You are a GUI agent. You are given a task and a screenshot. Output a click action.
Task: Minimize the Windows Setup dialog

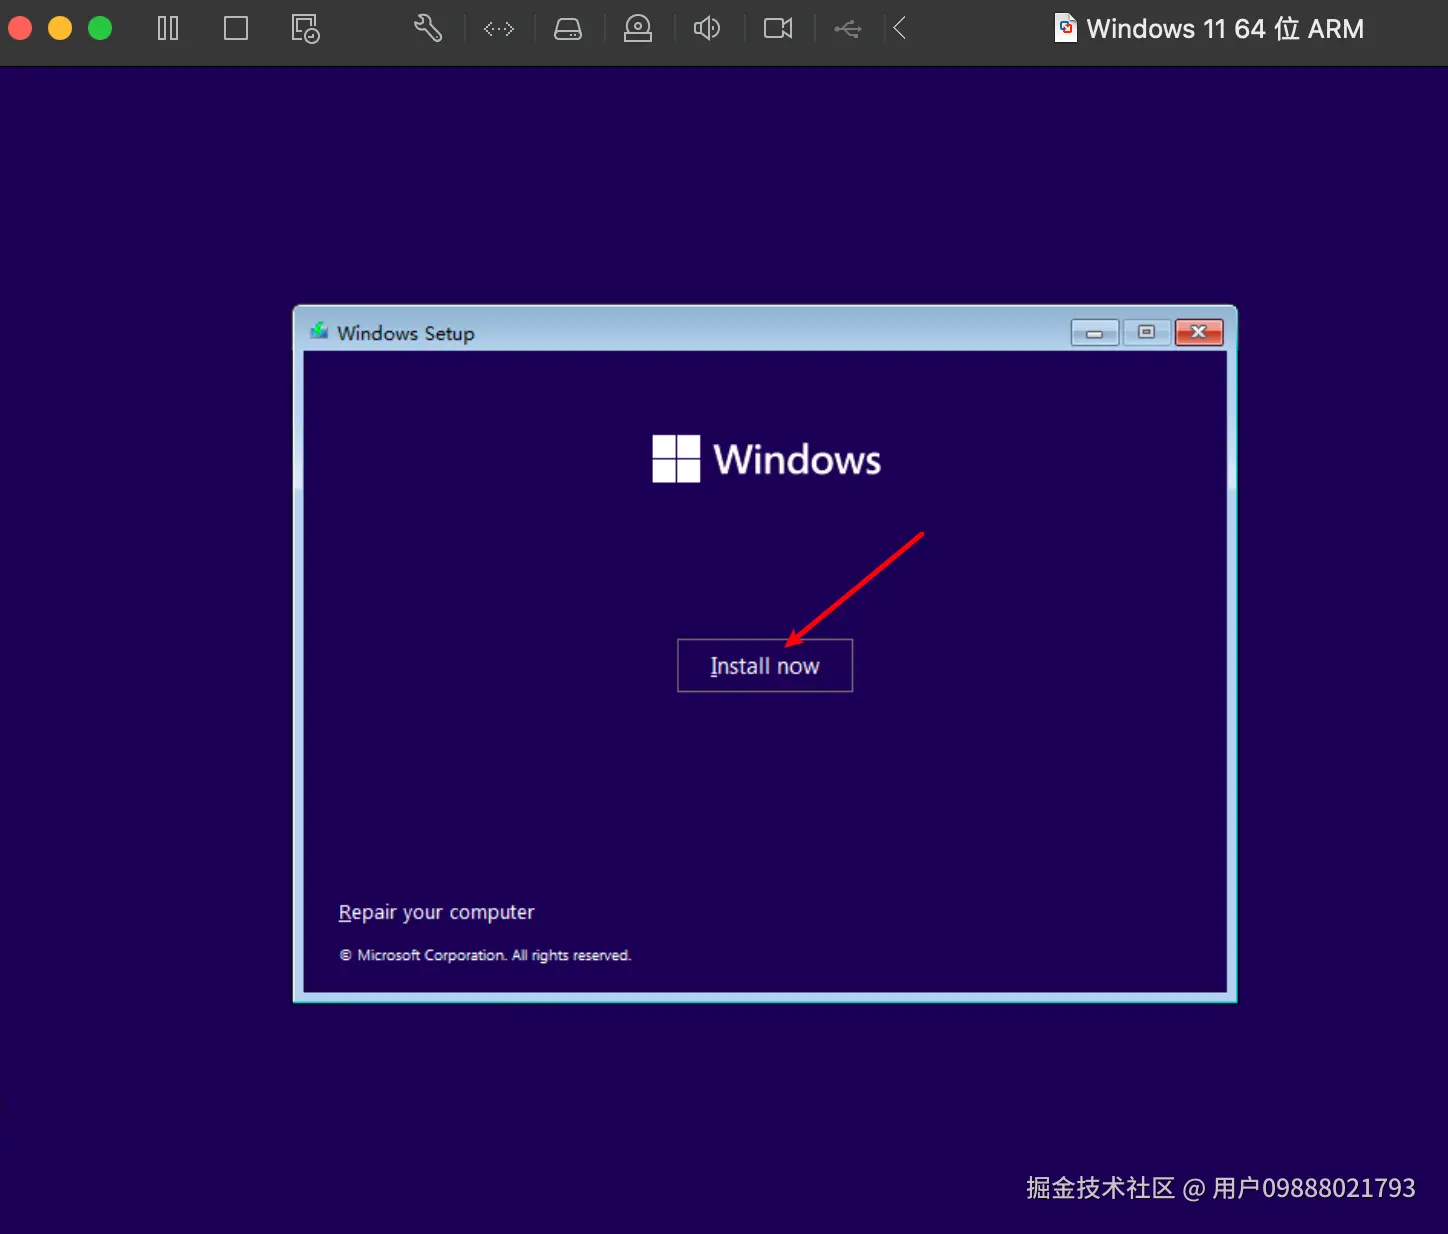coord(1095,332)
